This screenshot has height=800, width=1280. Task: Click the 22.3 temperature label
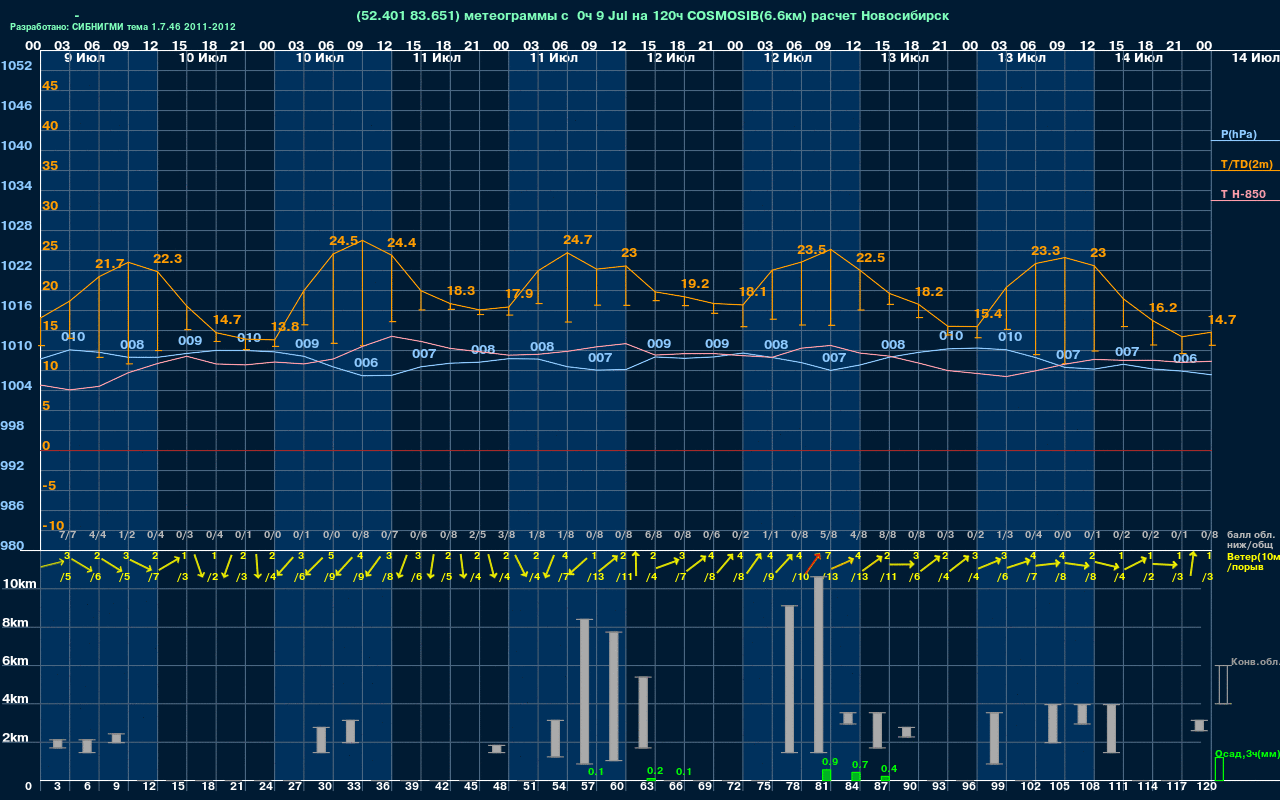[x=168, y=259]
